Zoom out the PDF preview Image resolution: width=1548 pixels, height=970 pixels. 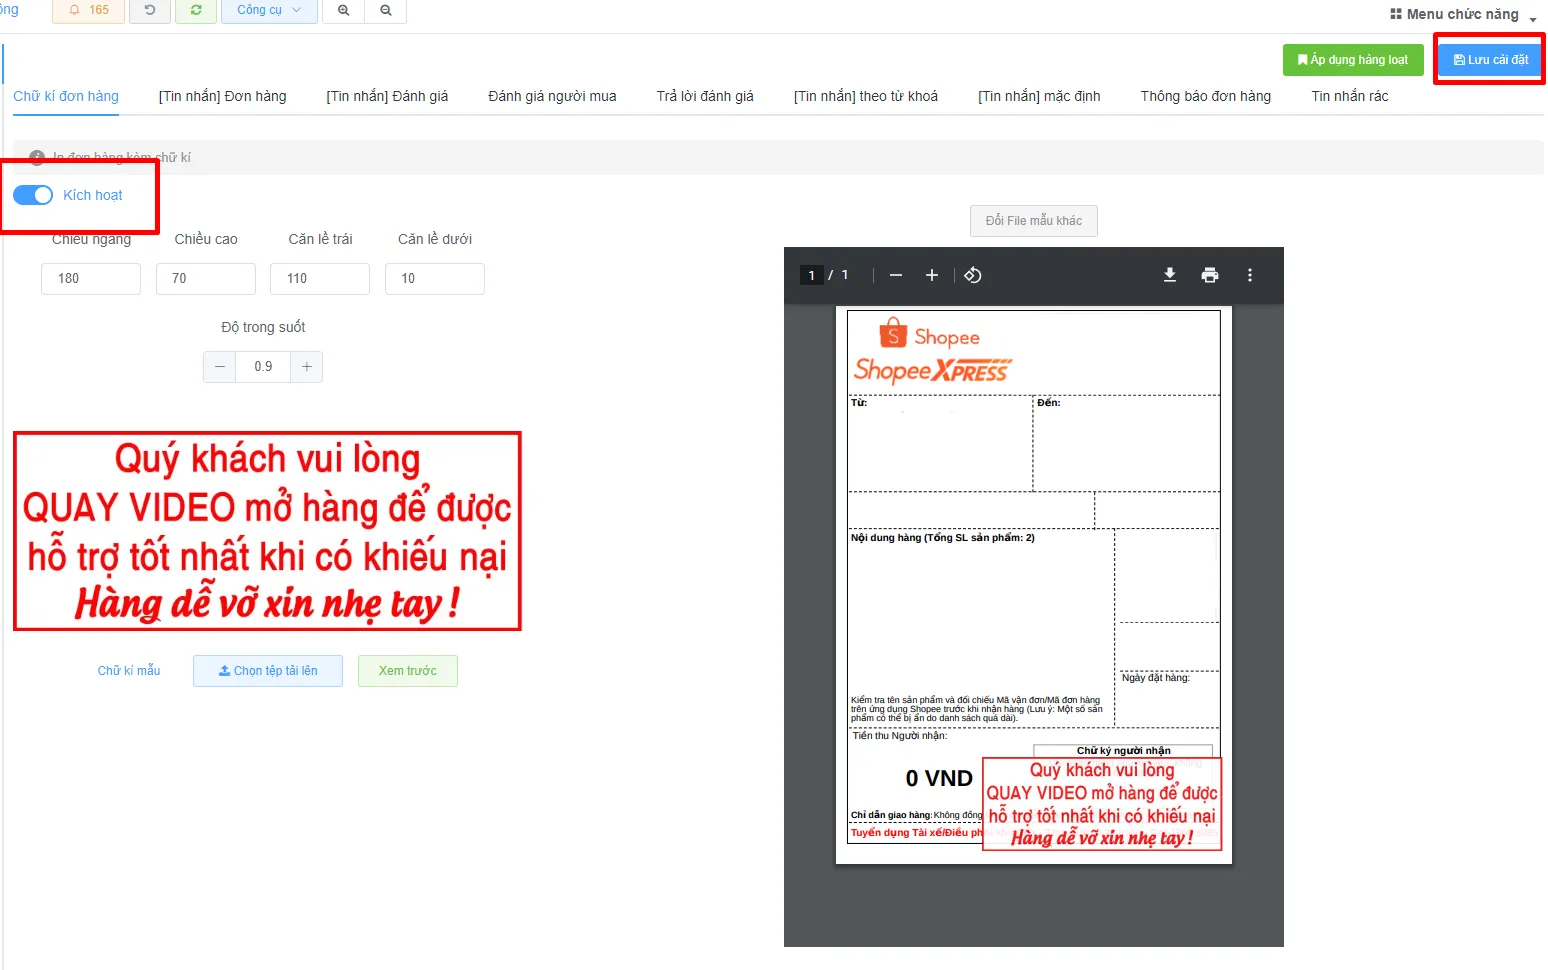pyautogui.click(x=896, y=275)
